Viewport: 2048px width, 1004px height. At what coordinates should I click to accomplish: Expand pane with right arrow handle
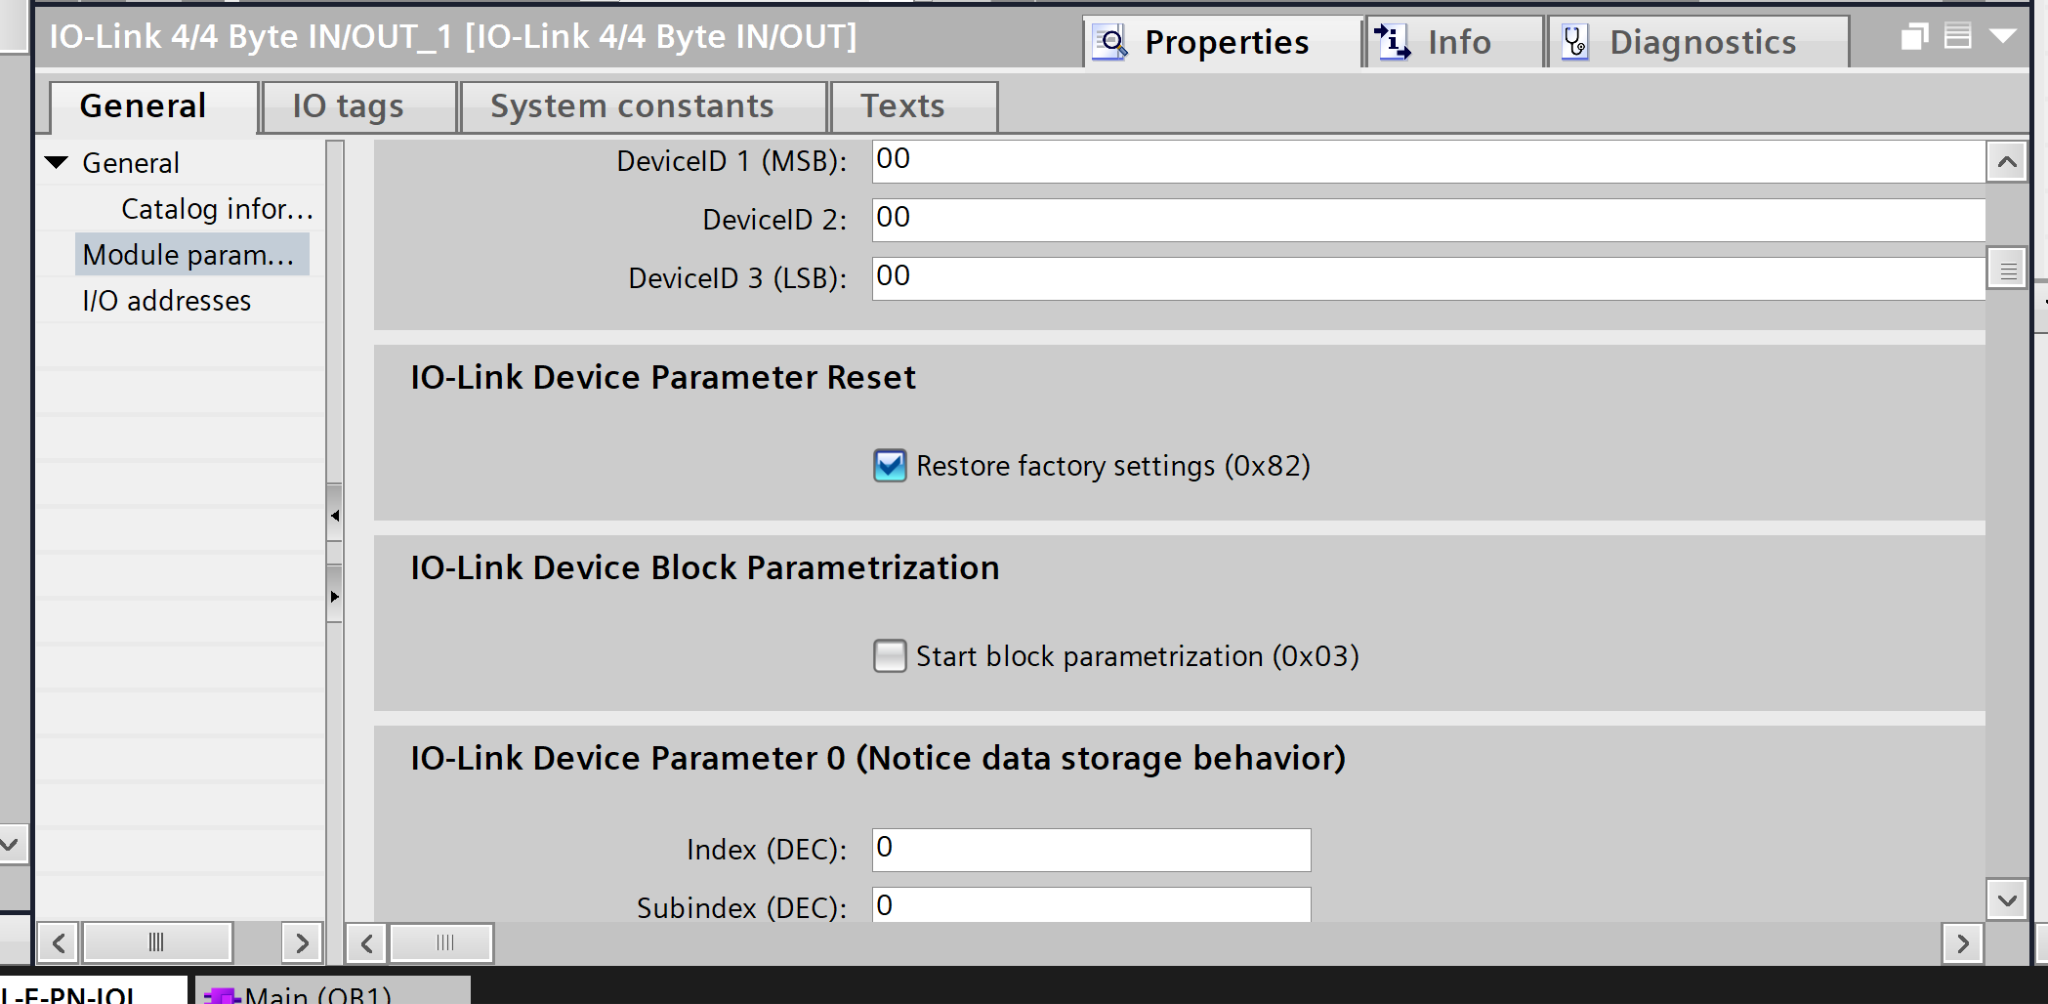pyautogui.click(x=334, y=597)
